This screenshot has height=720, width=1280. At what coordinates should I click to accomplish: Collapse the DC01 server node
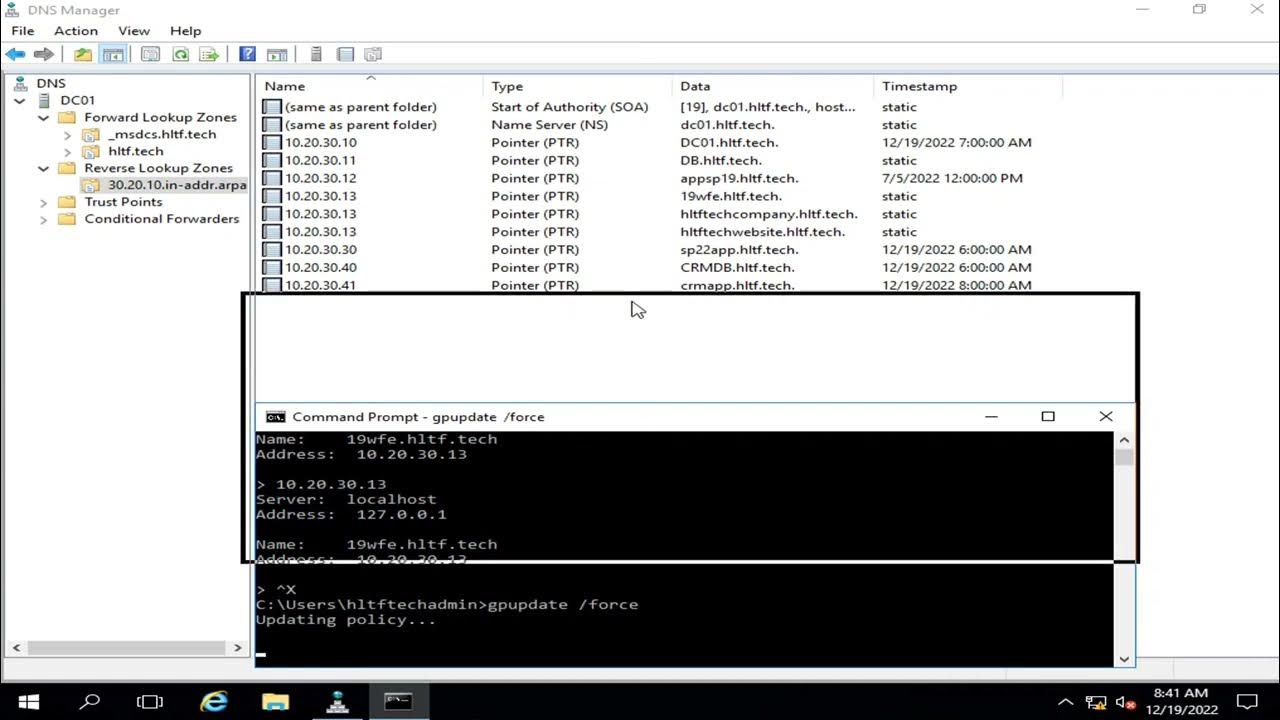pyautogui.click(x=19, y=101)
